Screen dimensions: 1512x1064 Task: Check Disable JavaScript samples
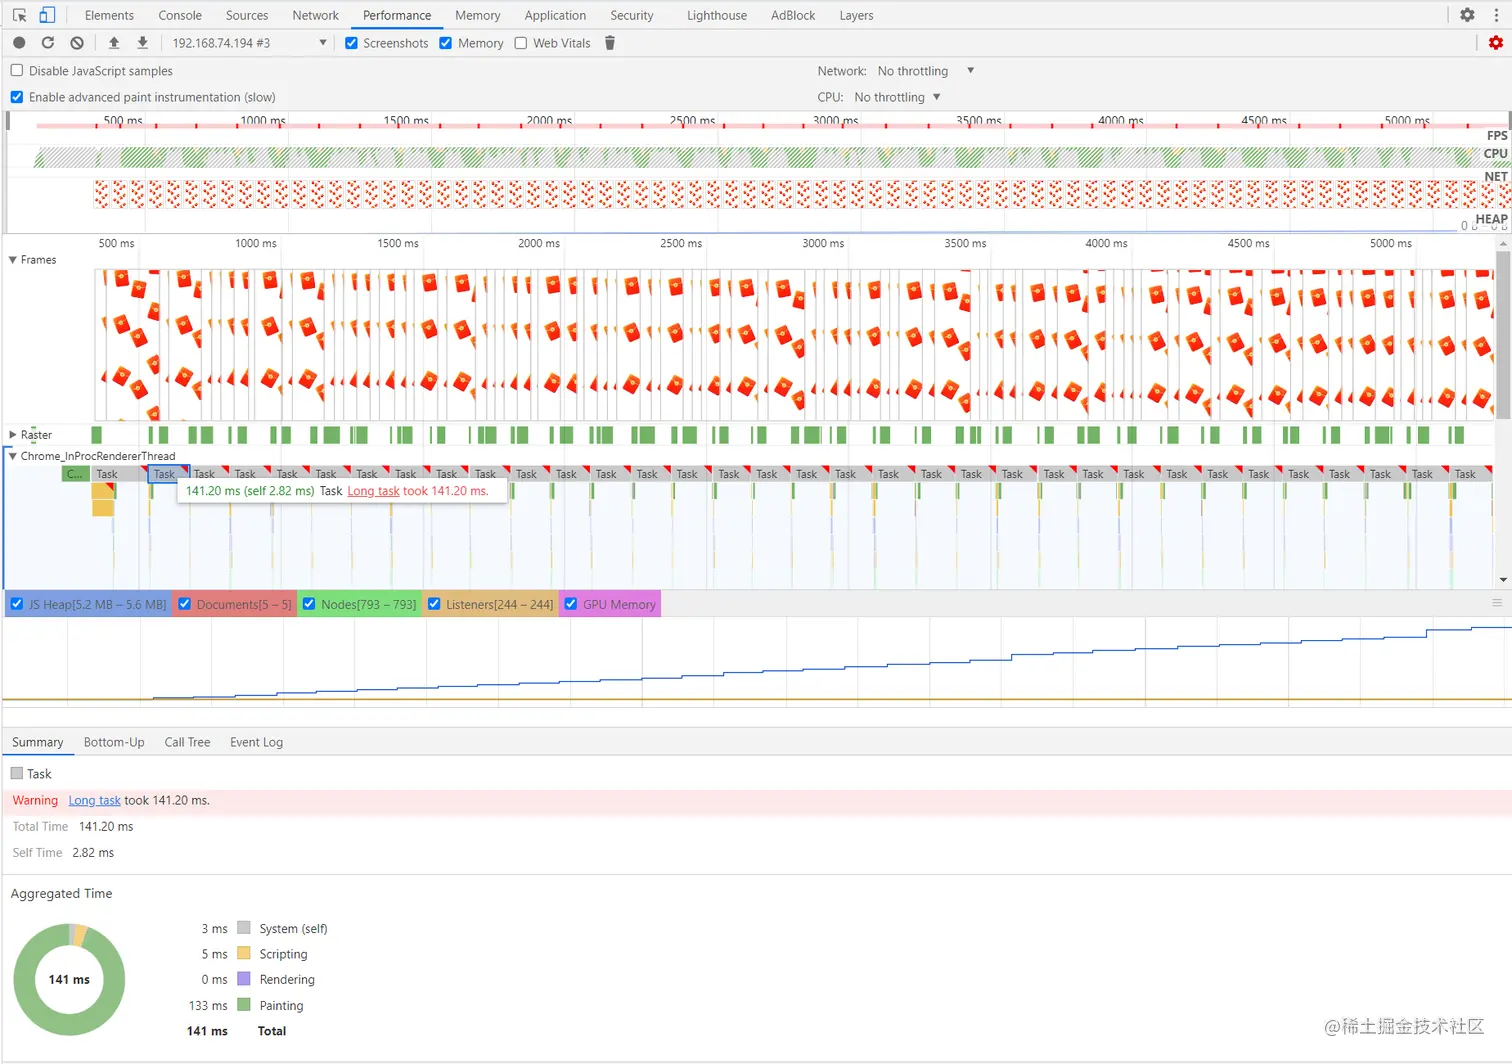(x=17, y=71)
